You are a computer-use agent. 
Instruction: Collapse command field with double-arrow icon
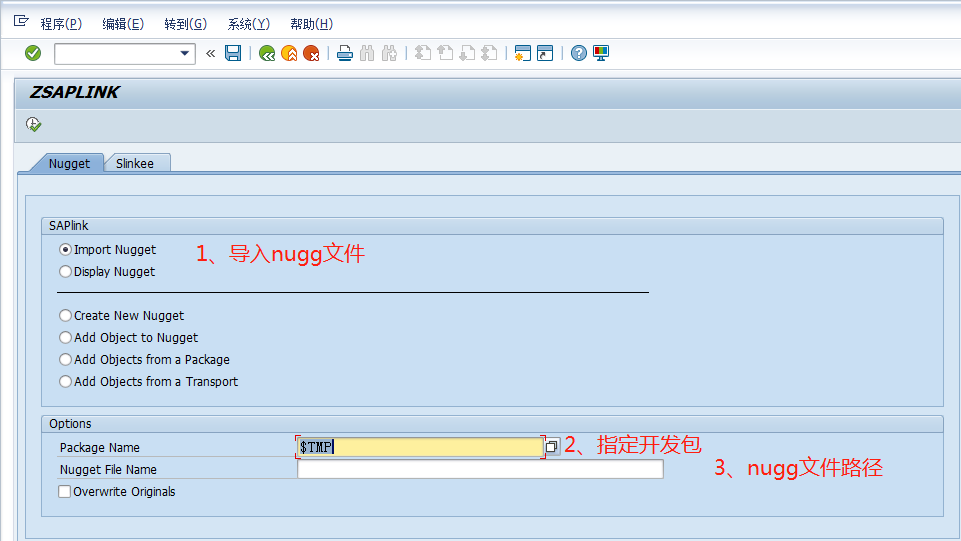210,53
